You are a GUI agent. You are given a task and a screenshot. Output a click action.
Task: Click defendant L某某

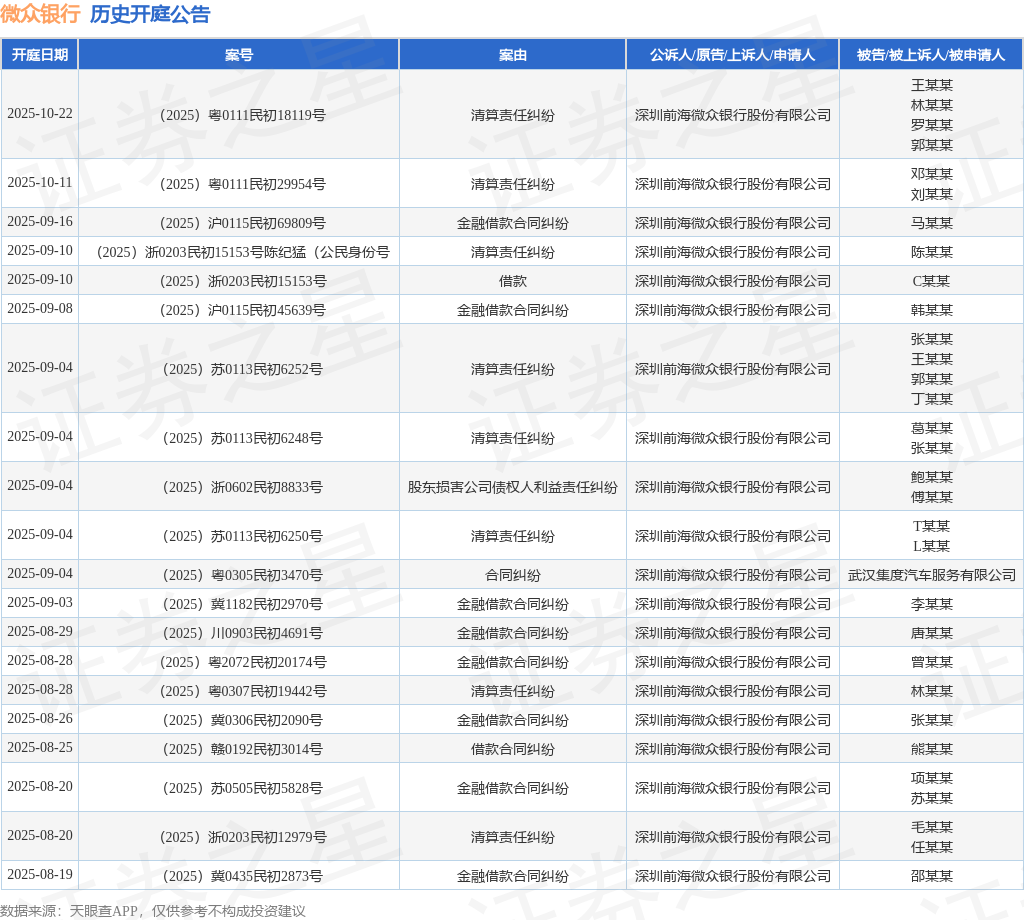tap(931, 547)
